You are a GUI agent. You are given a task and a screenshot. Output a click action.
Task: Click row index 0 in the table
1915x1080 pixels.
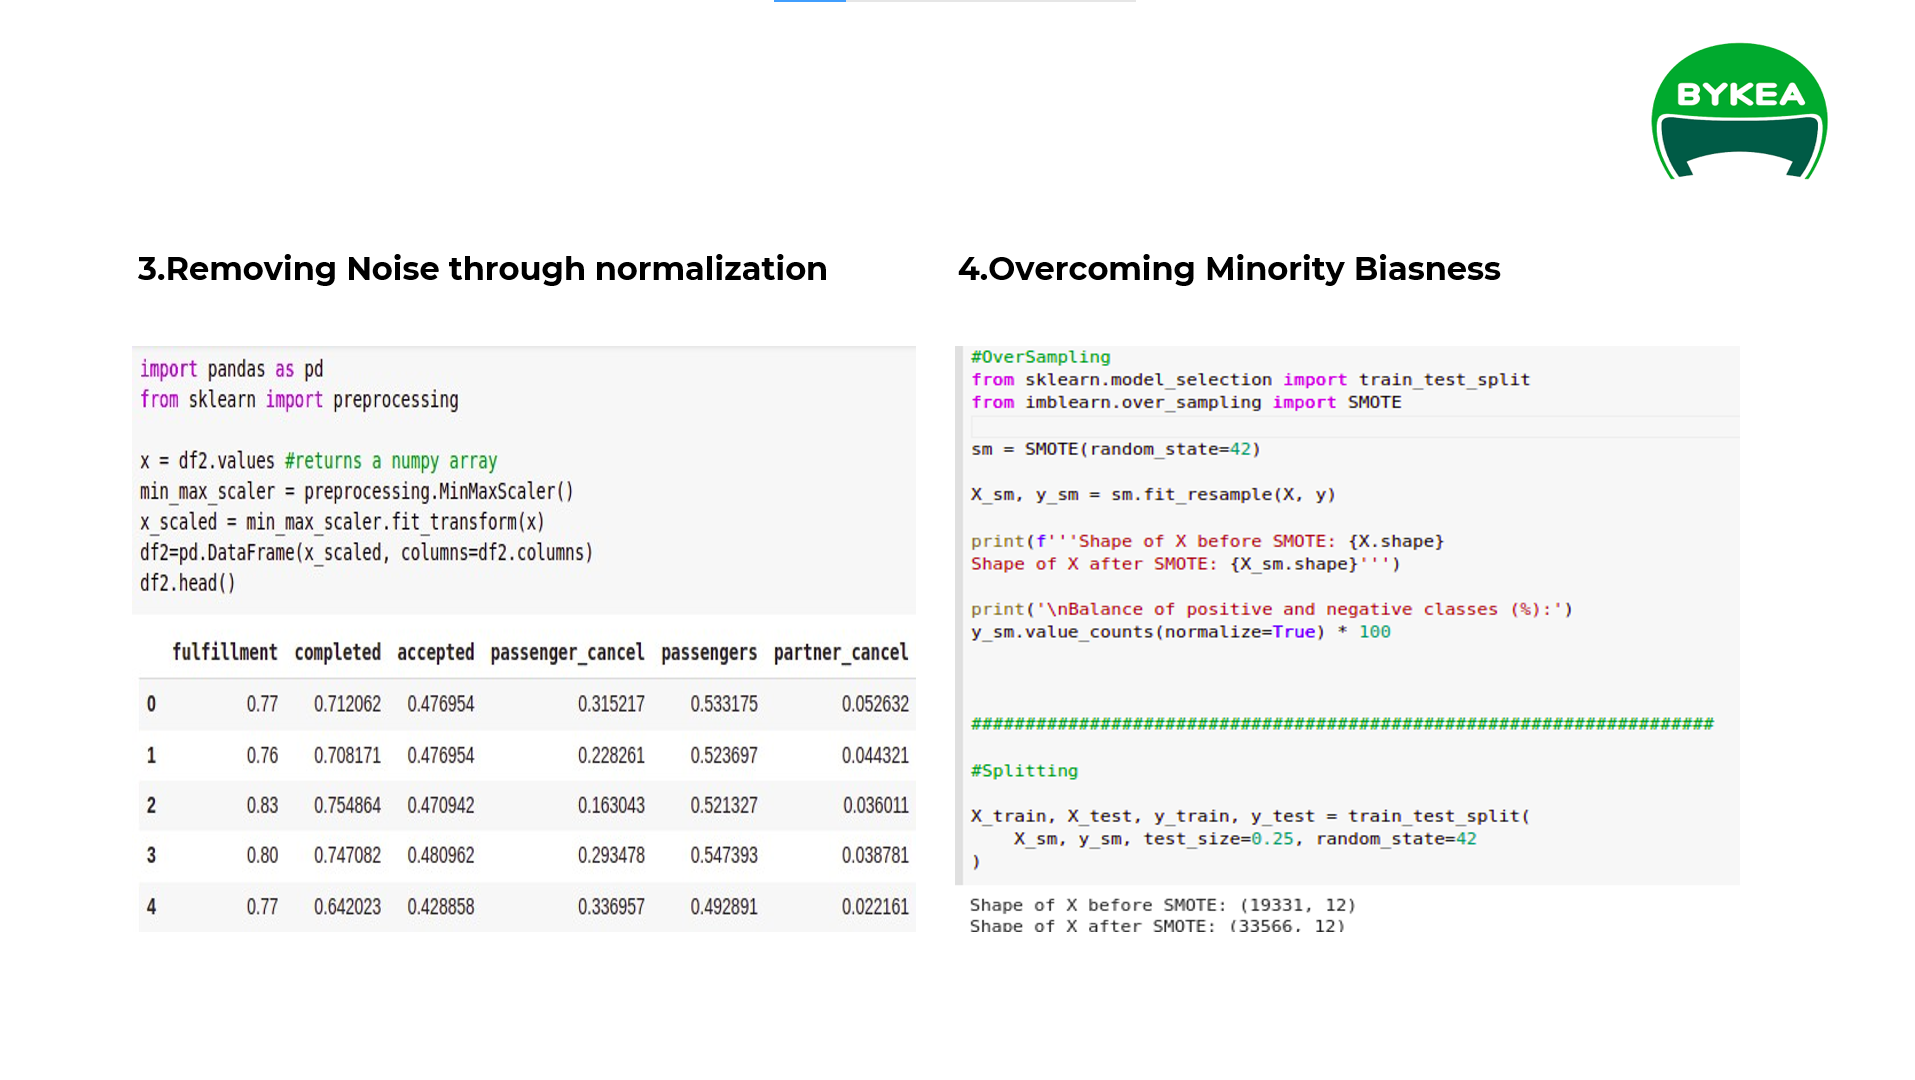[x=151, y=704]
